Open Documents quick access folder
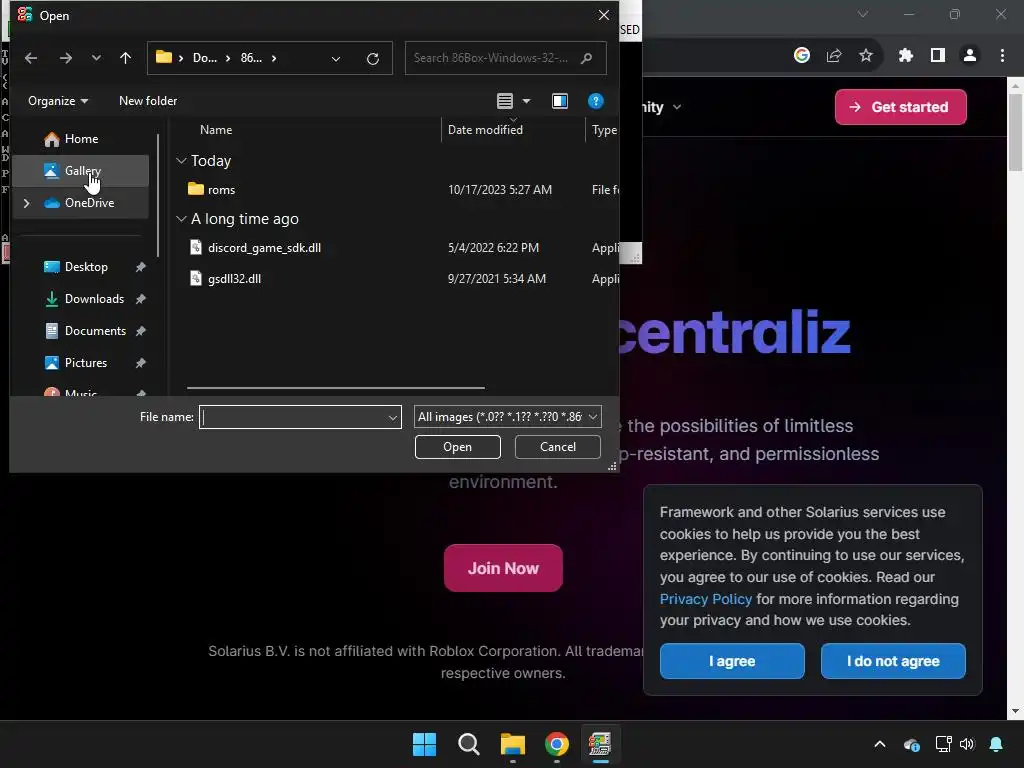Image resolution: width=1024 pixels, height=768 pixels. click(95, 330)
